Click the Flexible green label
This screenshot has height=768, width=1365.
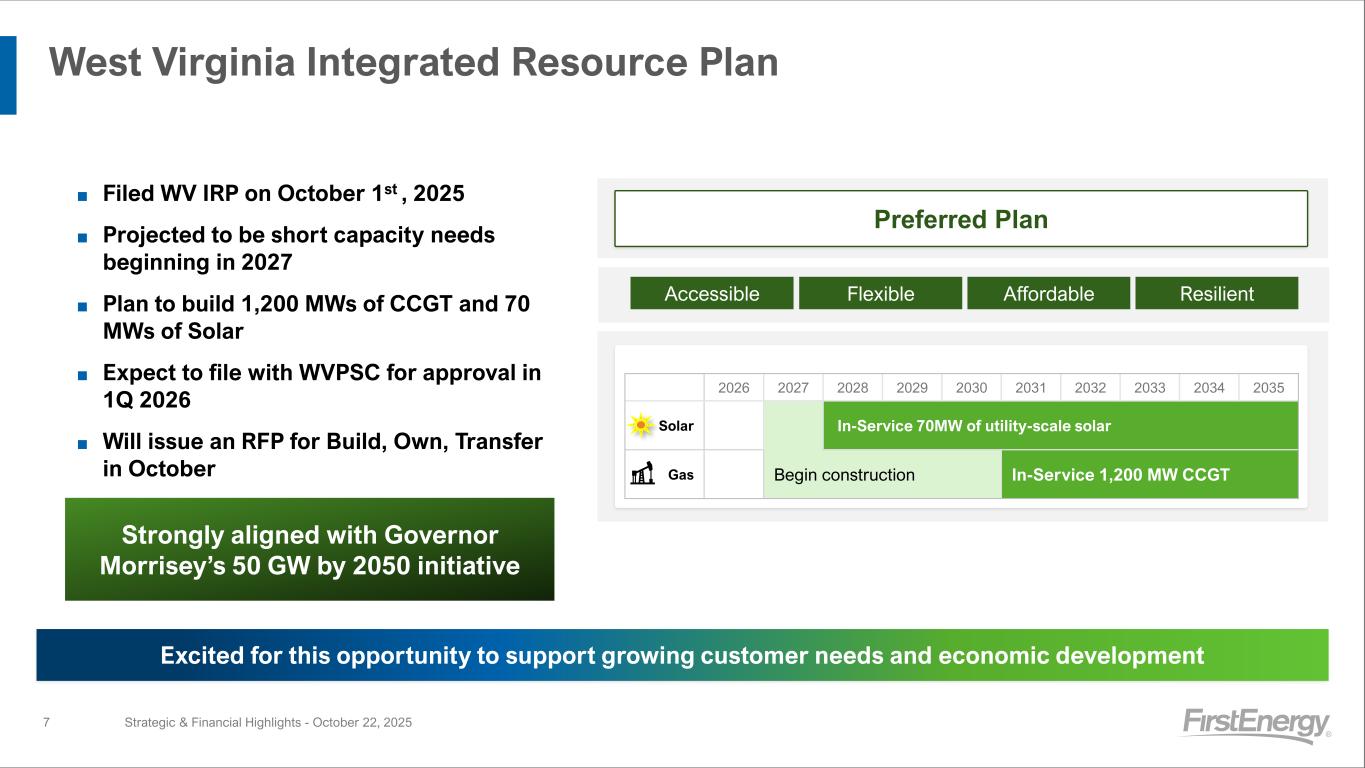(x=881, y=293)
